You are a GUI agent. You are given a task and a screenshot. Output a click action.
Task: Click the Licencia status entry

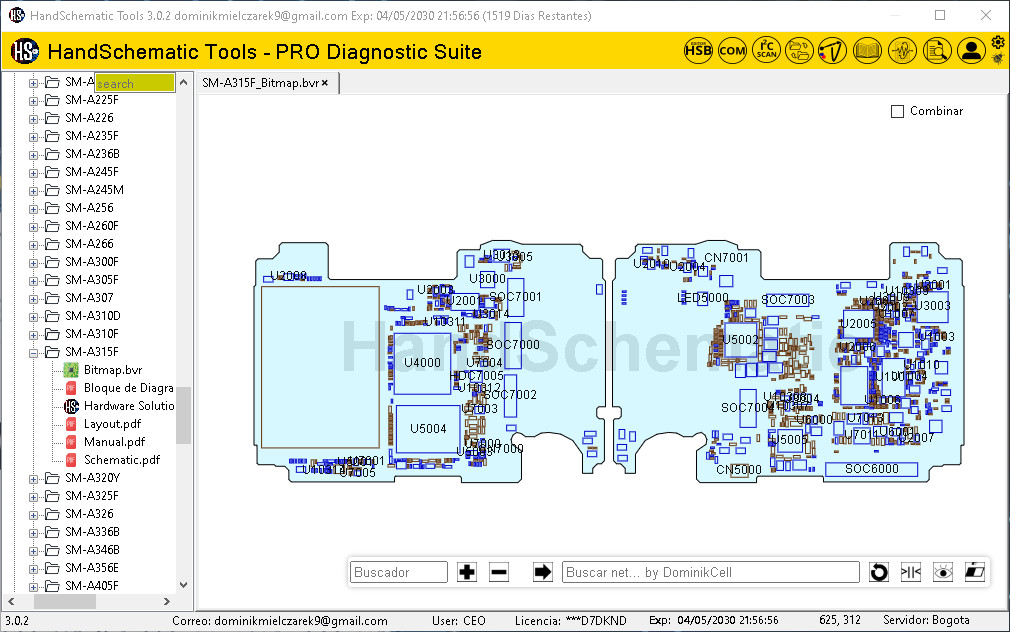click(x=571, y=621)
